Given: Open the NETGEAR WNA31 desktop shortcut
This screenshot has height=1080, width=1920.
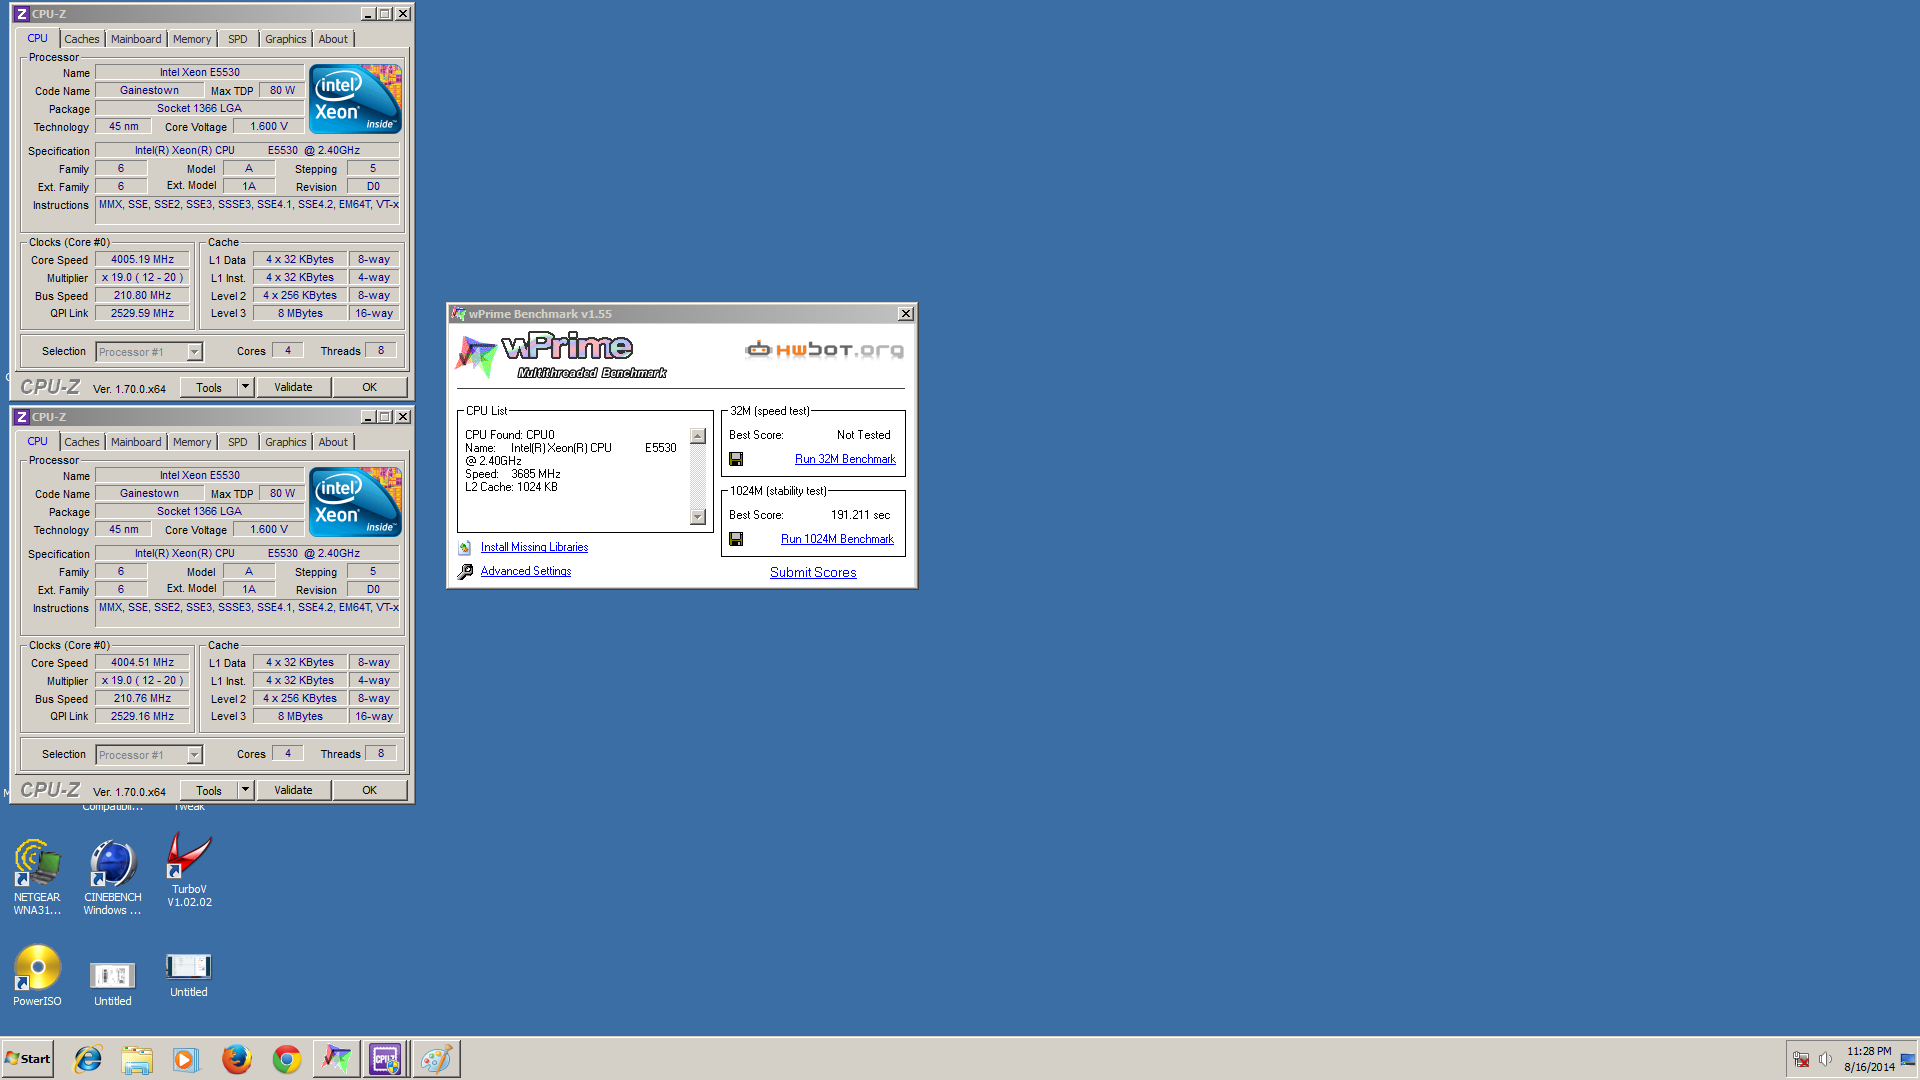Looking at the screenshot, I should click(x=37, y=876).
